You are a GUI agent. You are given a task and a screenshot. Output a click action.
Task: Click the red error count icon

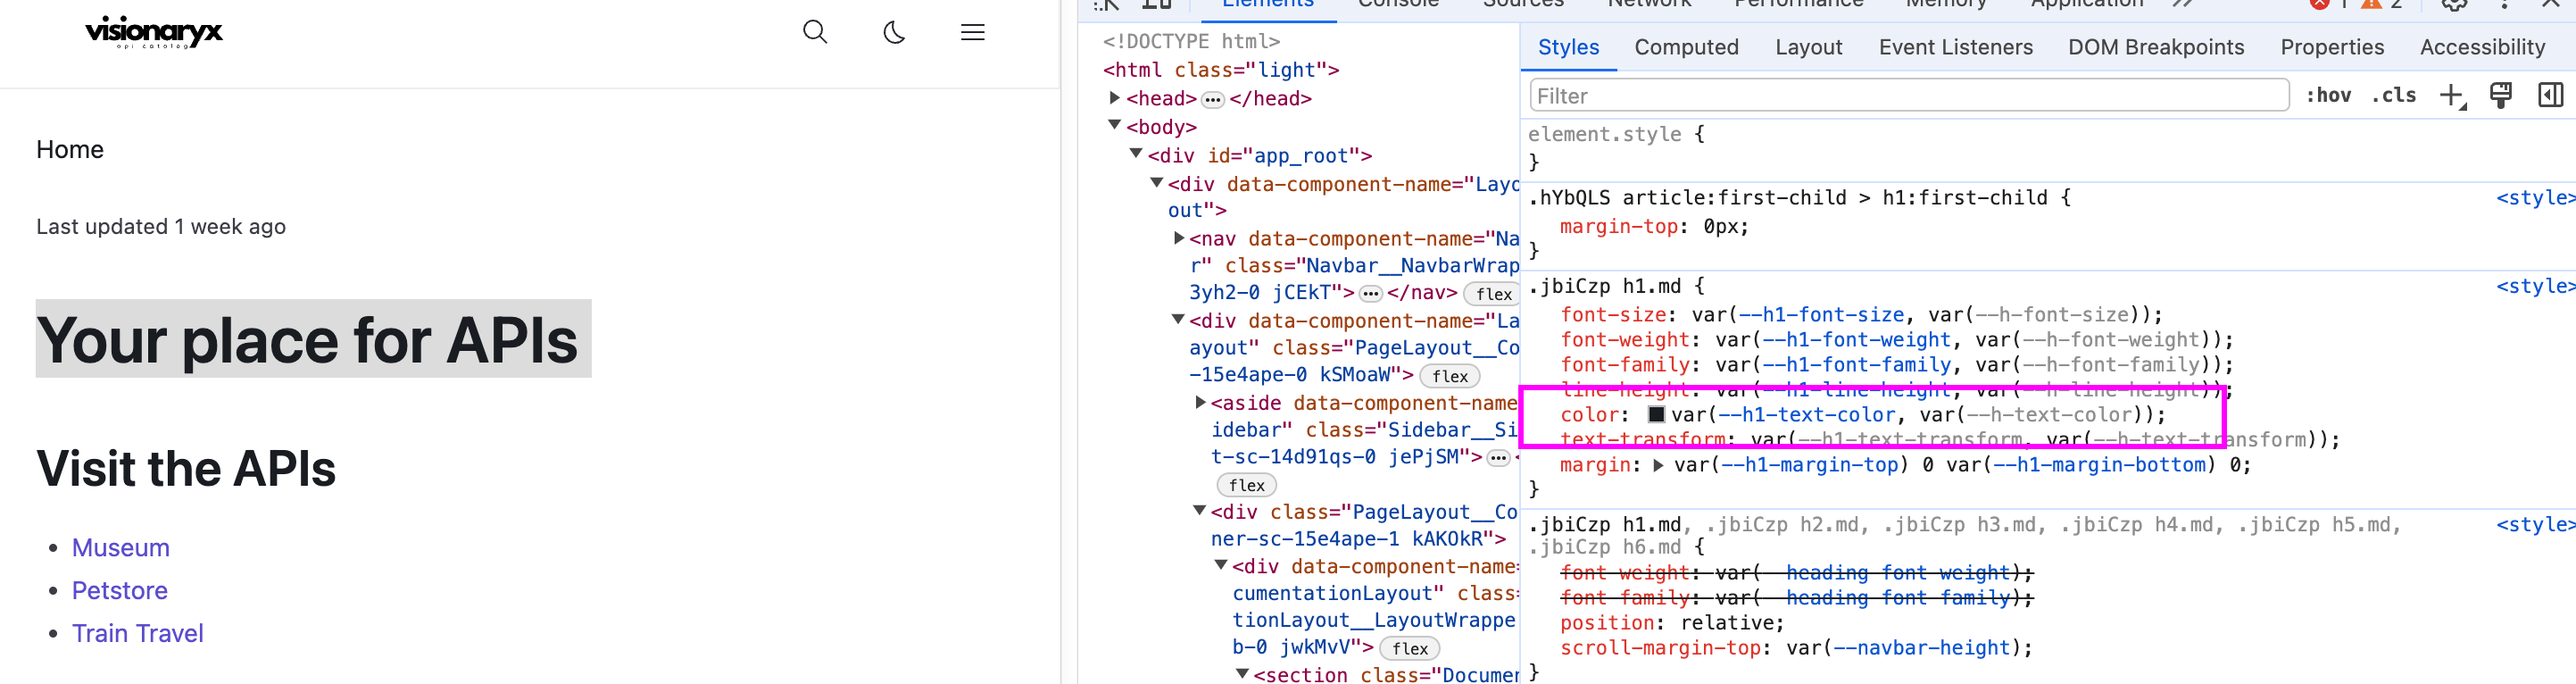click(x=2320, y=4)
